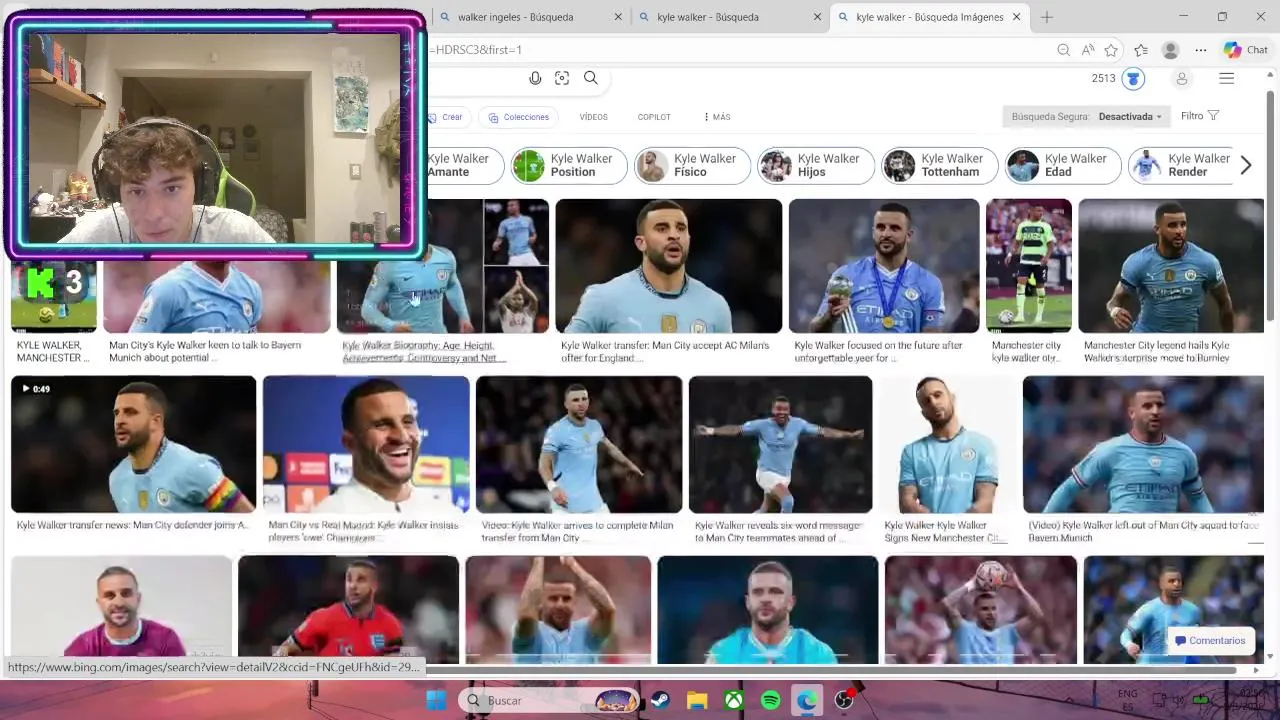Image resolution: width=1280 pixels, height=720 pixels.
Task: Select Kyle Walker Position suggestion chip
Action: click(x=569, y=165)
